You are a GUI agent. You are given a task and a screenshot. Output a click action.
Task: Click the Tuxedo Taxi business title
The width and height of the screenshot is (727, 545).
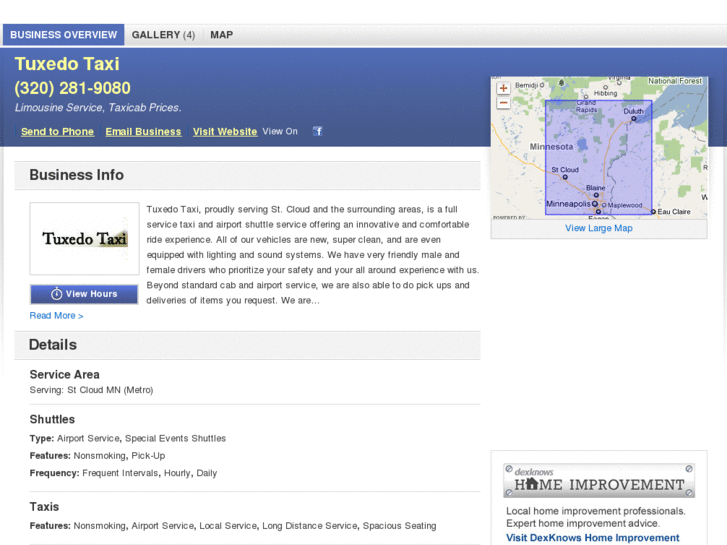[67, 64]
